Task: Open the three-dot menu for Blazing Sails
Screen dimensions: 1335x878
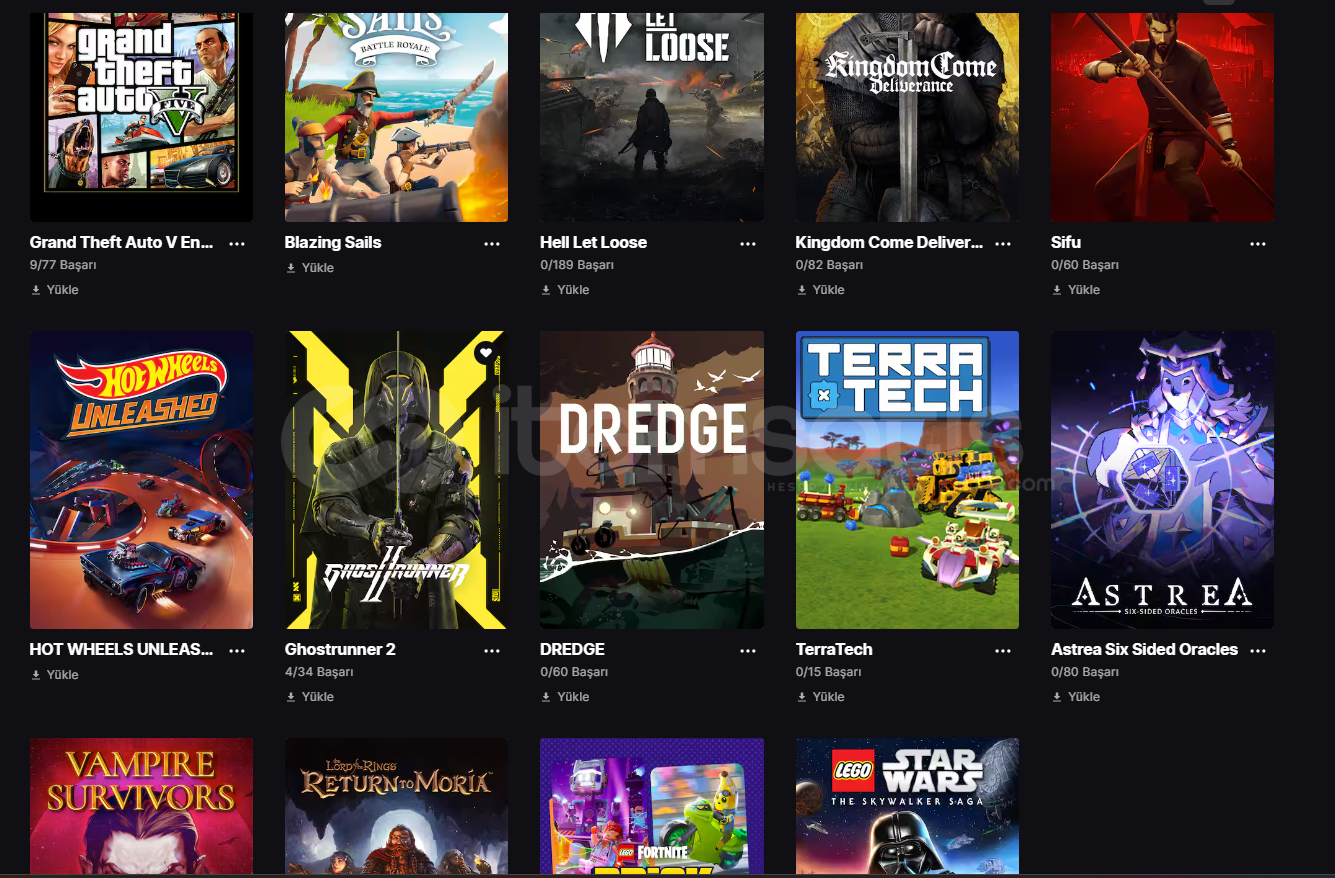Action: 492,243
